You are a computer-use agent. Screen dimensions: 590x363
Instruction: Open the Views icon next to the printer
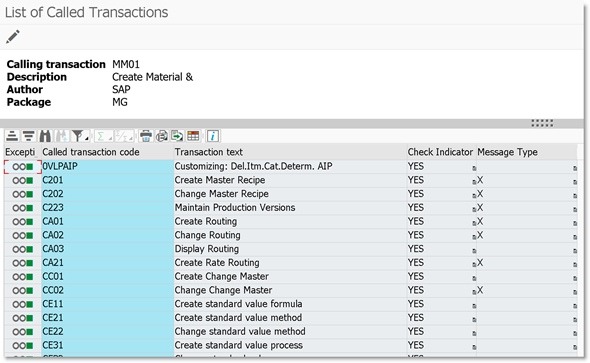pyautogui.click(x=162, y=136)
